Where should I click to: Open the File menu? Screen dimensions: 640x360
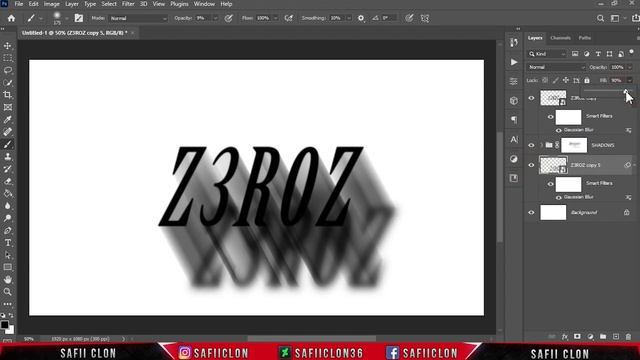(x=19, y=4)
